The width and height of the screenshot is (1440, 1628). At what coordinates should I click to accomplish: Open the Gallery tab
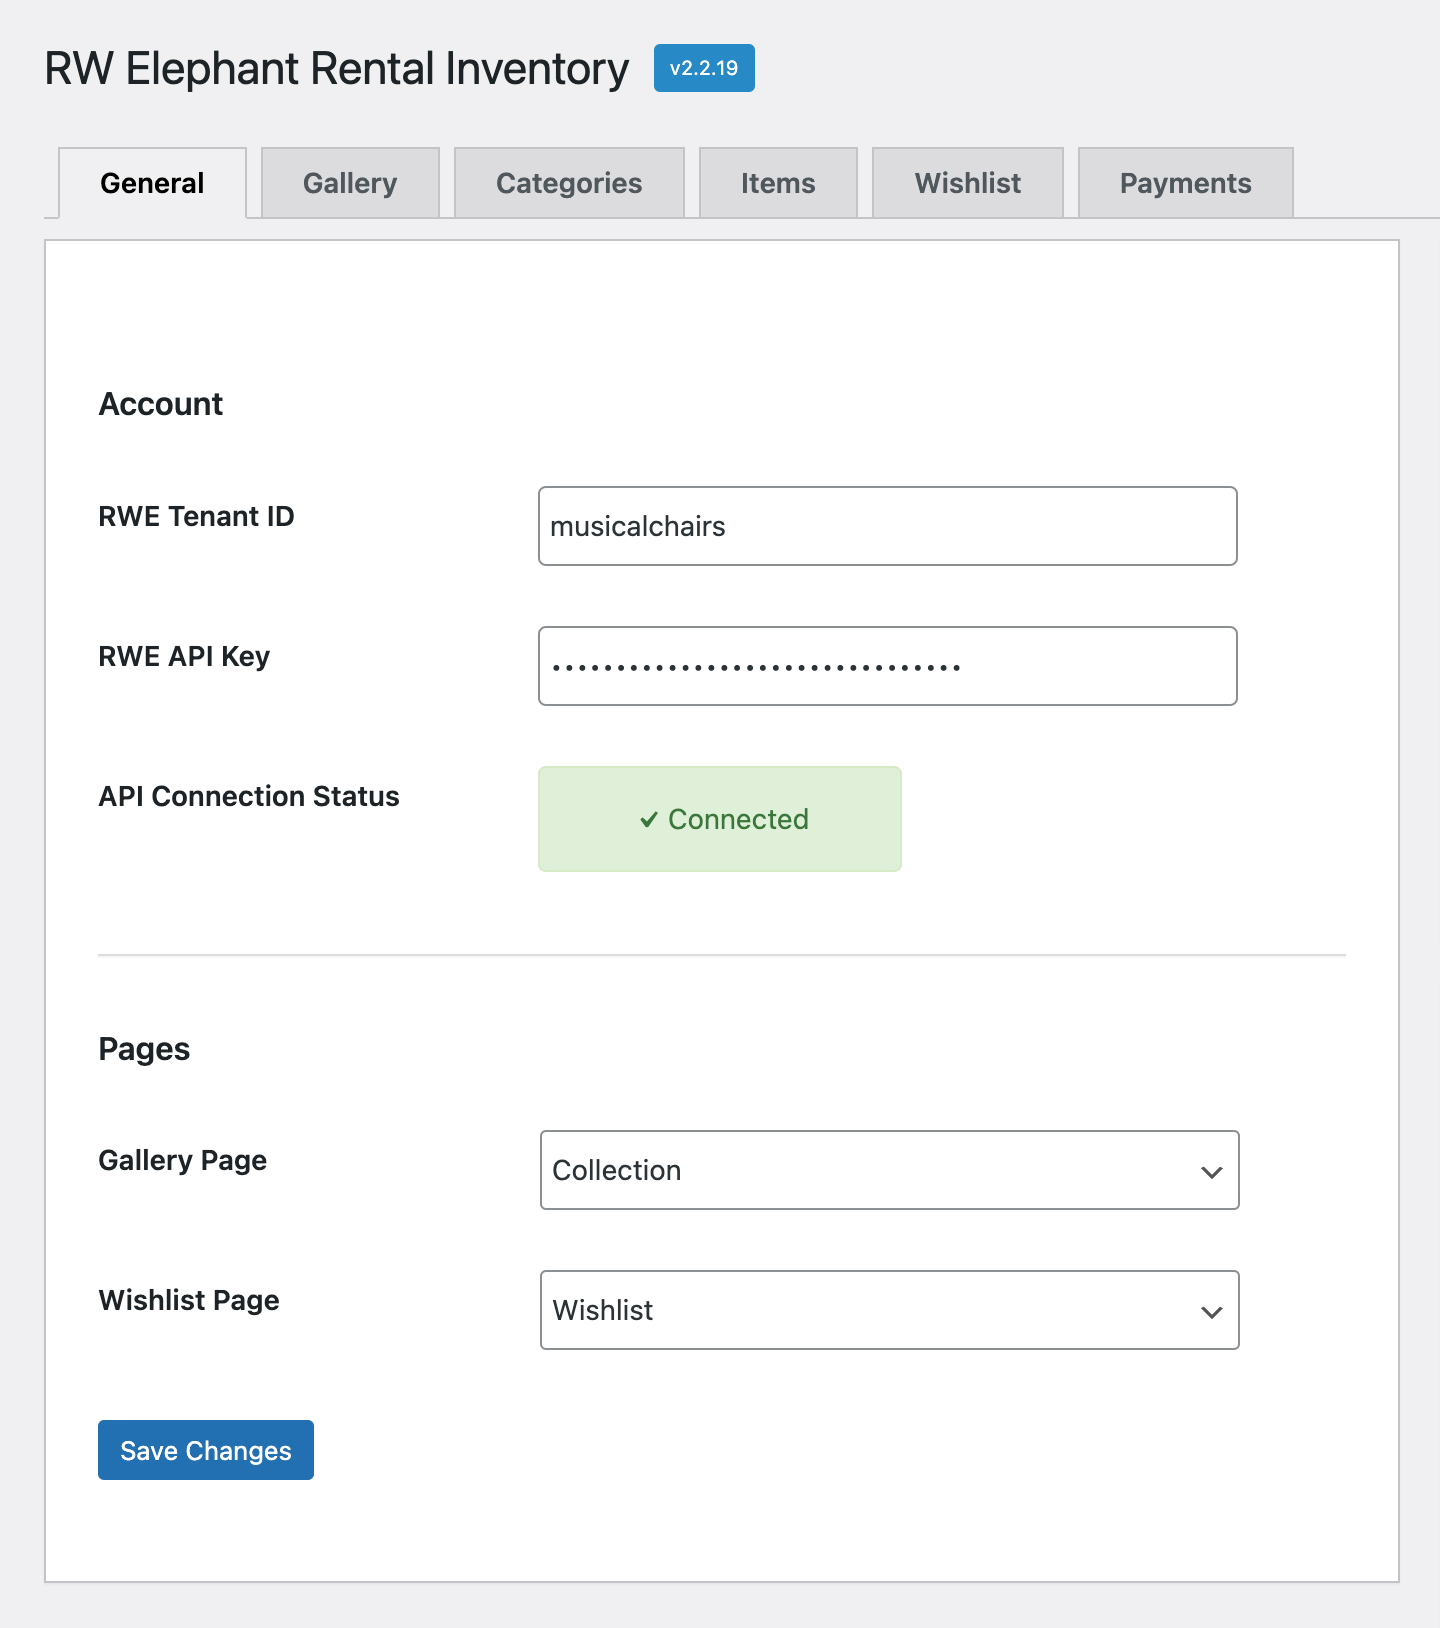350,183
